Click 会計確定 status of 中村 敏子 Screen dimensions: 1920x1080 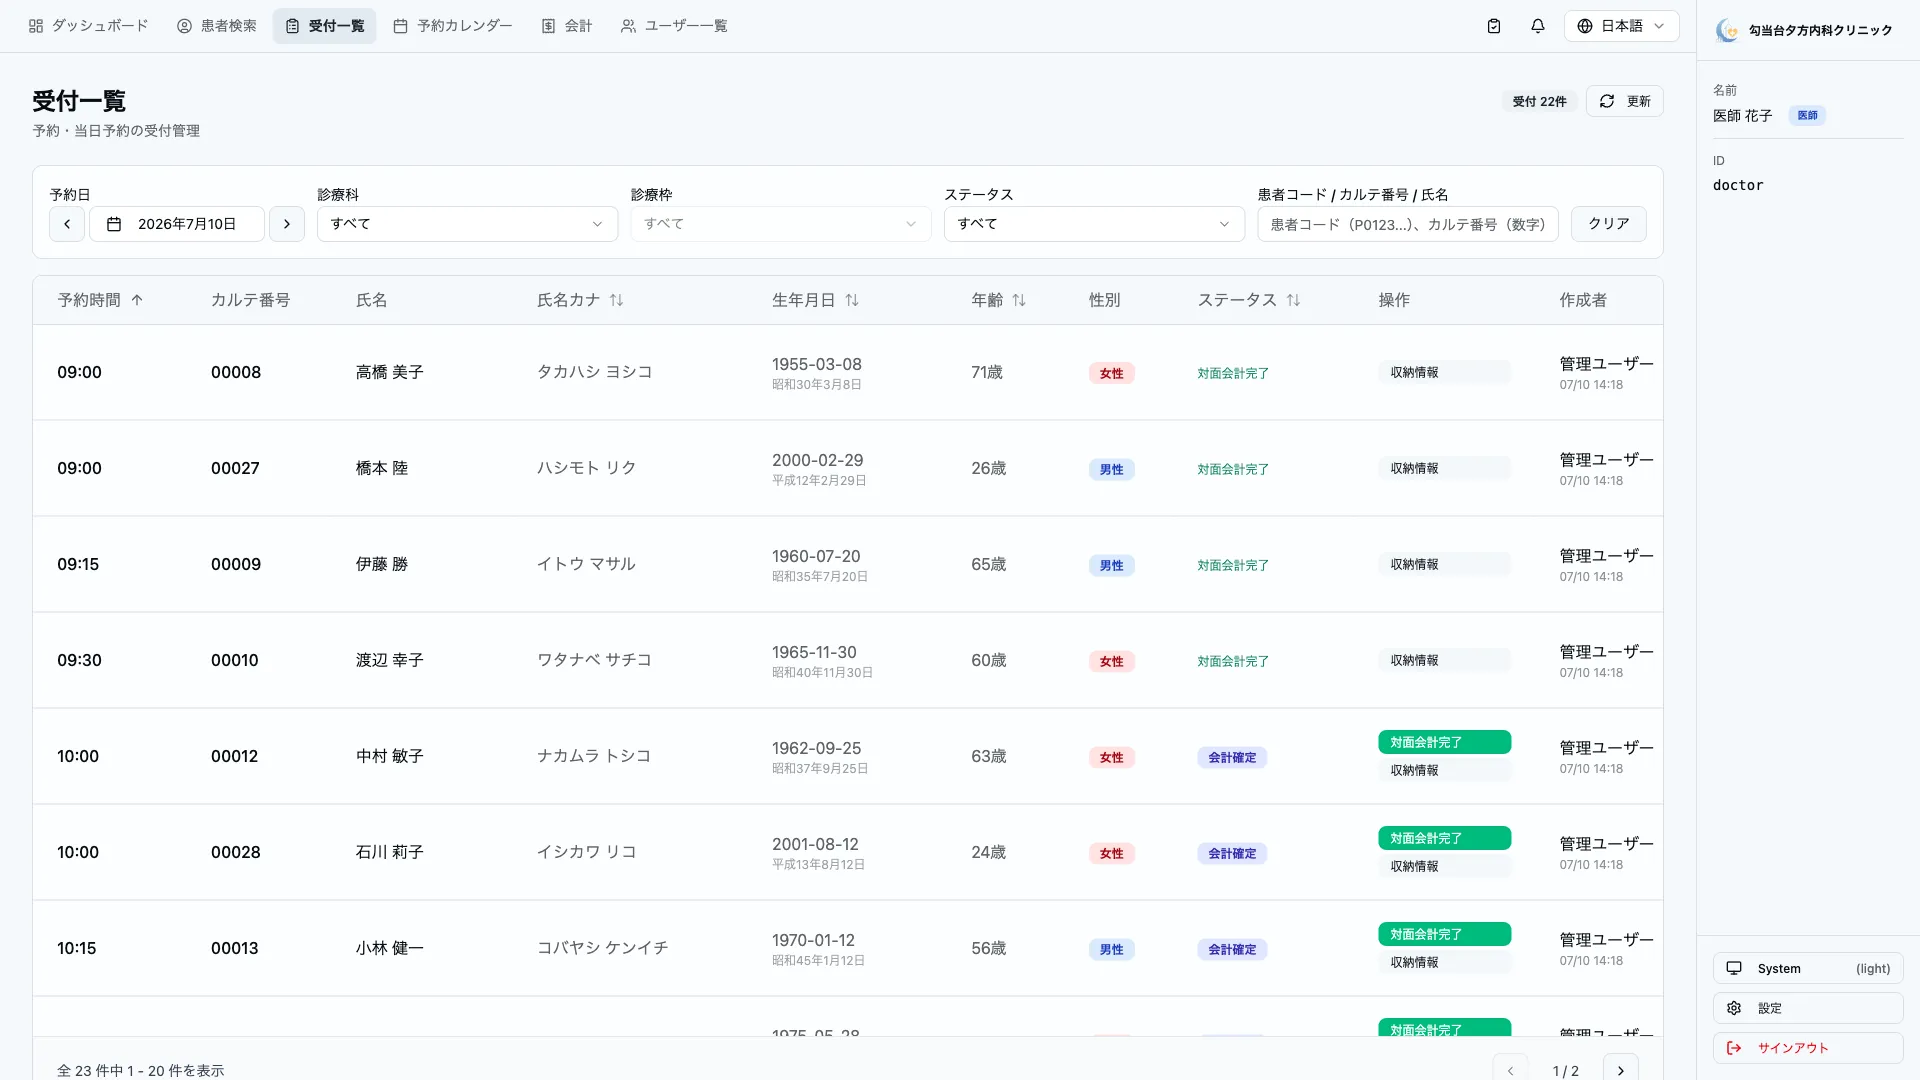[1232, 757]
